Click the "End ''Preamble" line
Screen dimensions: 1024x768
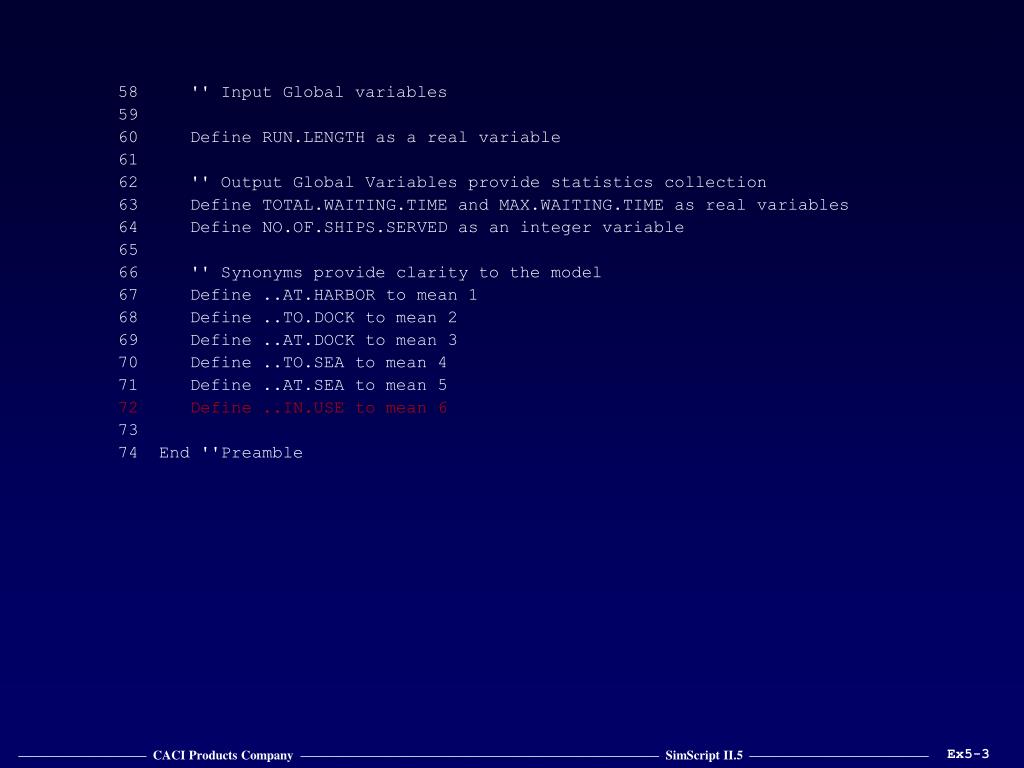click(x=231, y=453)
